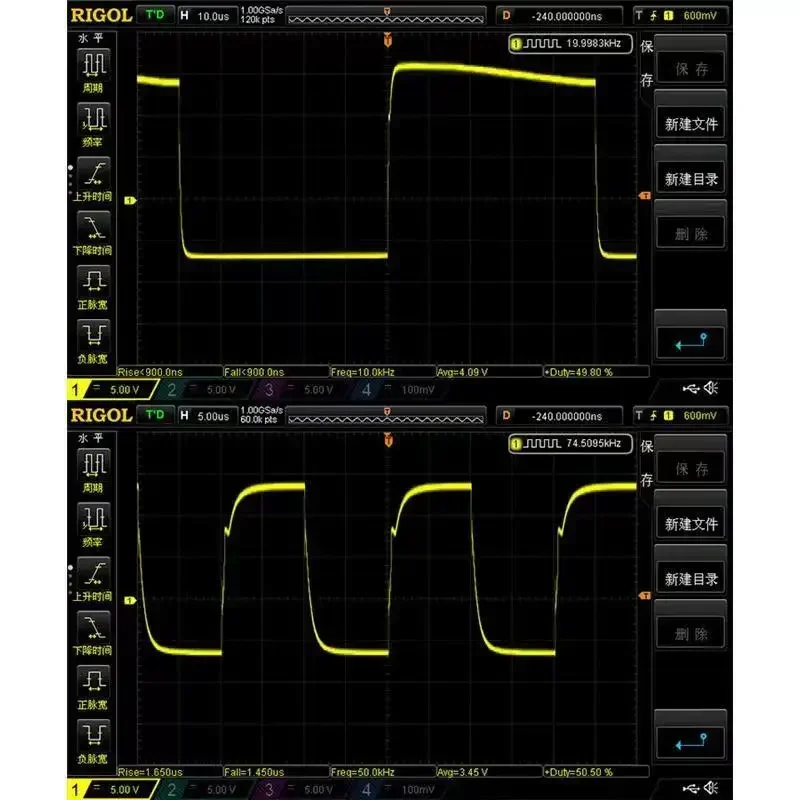Click the hardware frequency counter icon showing 19.9983kHz
Image resolution: width=800 pixels, height=800 pixels.
pos(566,43)
